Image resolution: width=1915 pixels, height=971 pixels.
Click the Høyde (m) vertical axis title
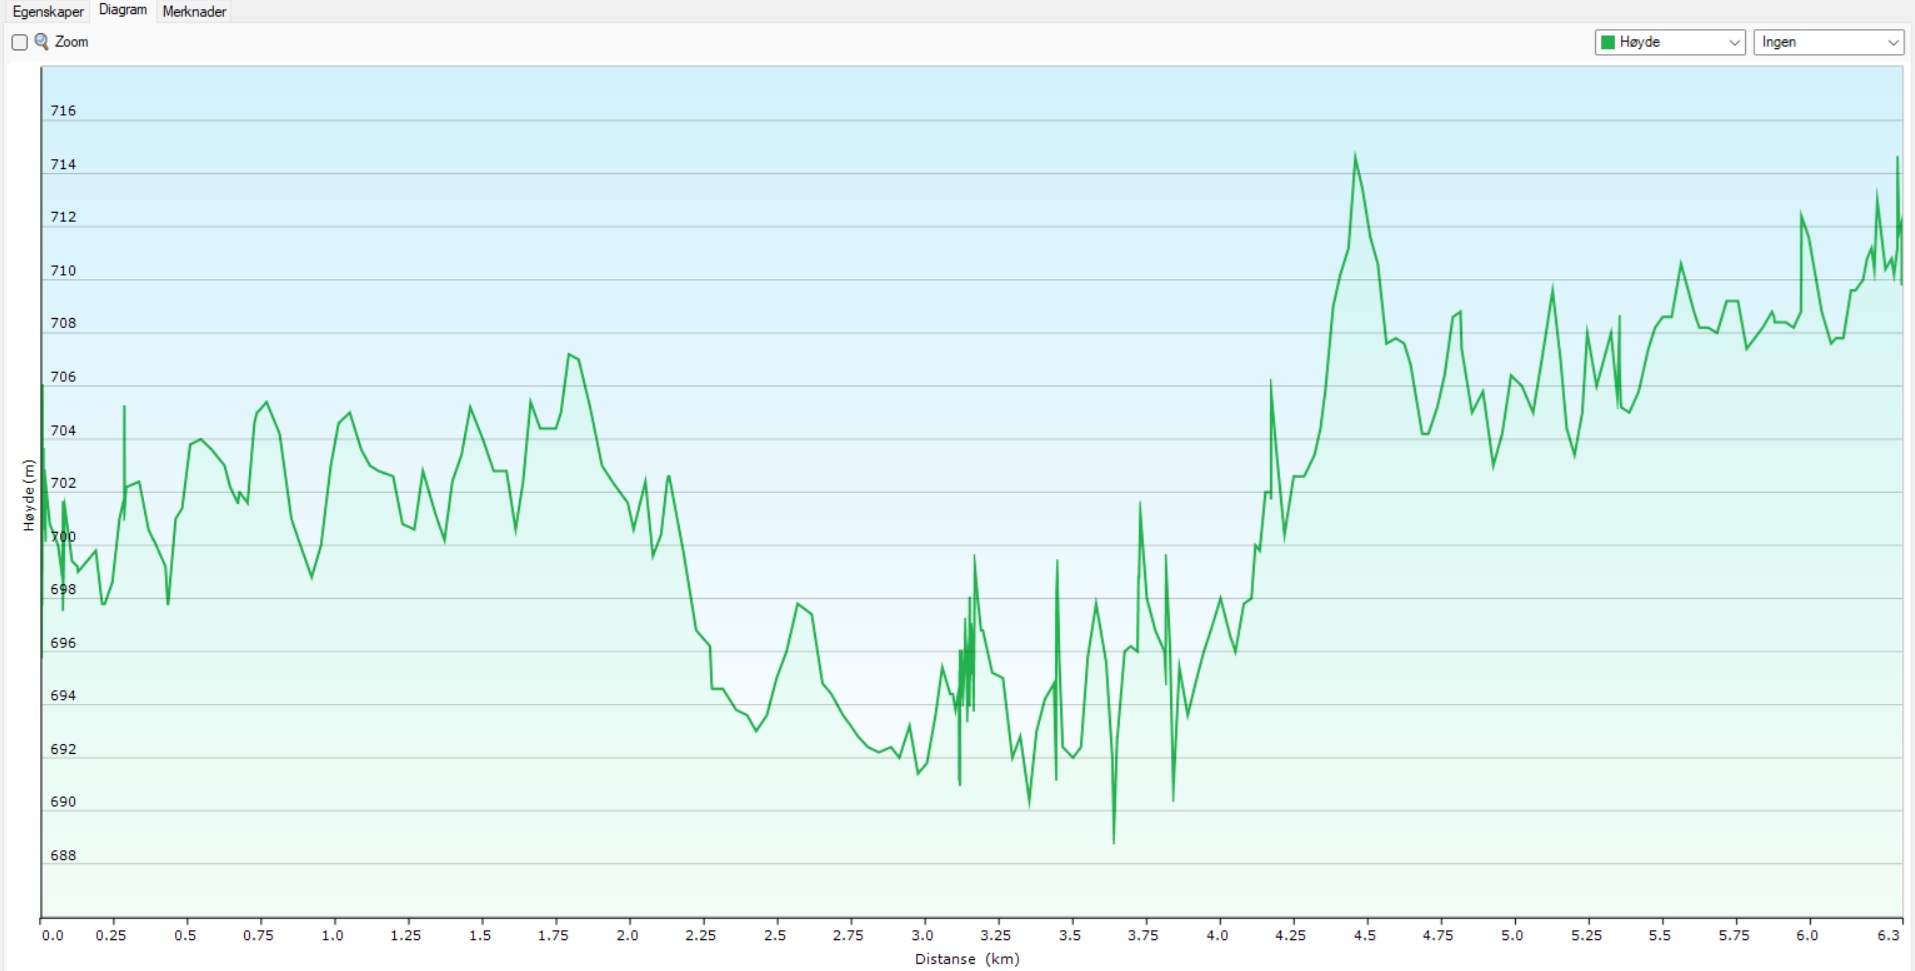point(29,495)
